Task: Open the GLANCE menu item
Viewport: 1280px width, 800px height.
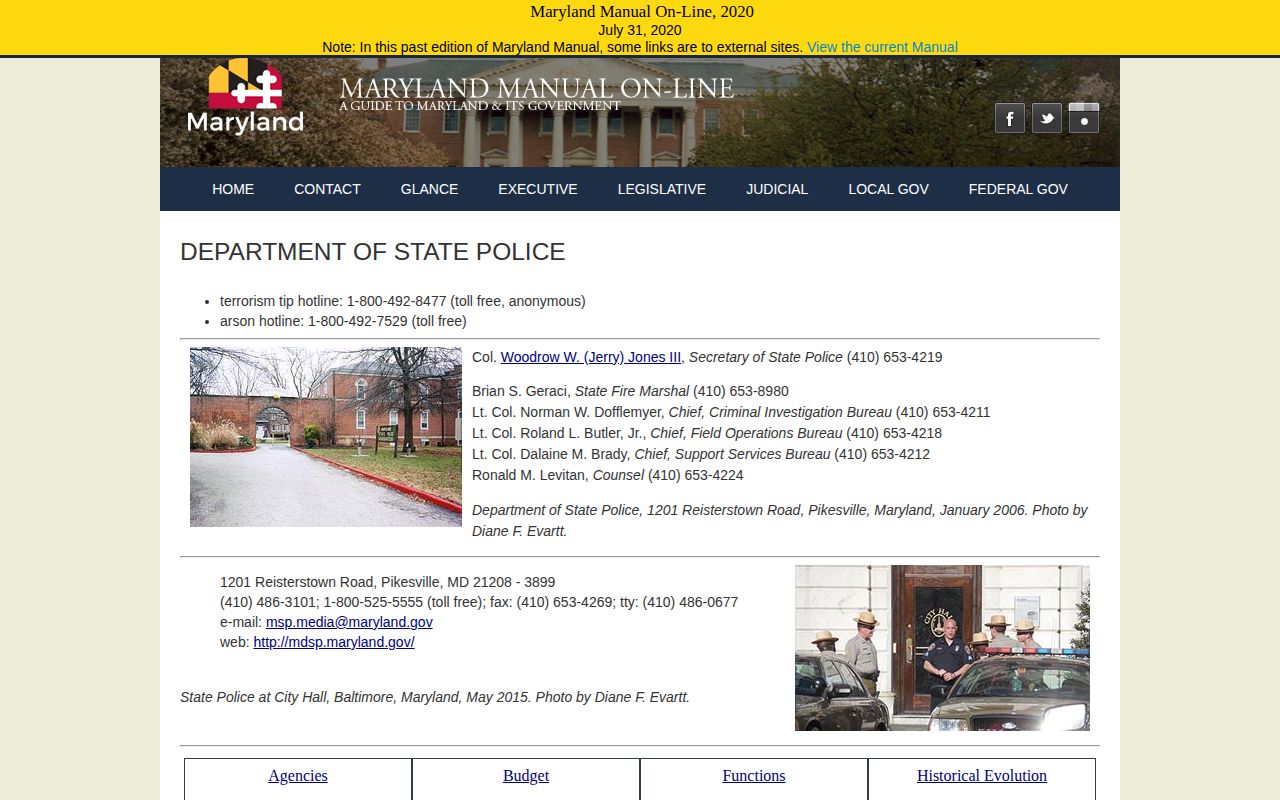Action: tap(429, 189)
